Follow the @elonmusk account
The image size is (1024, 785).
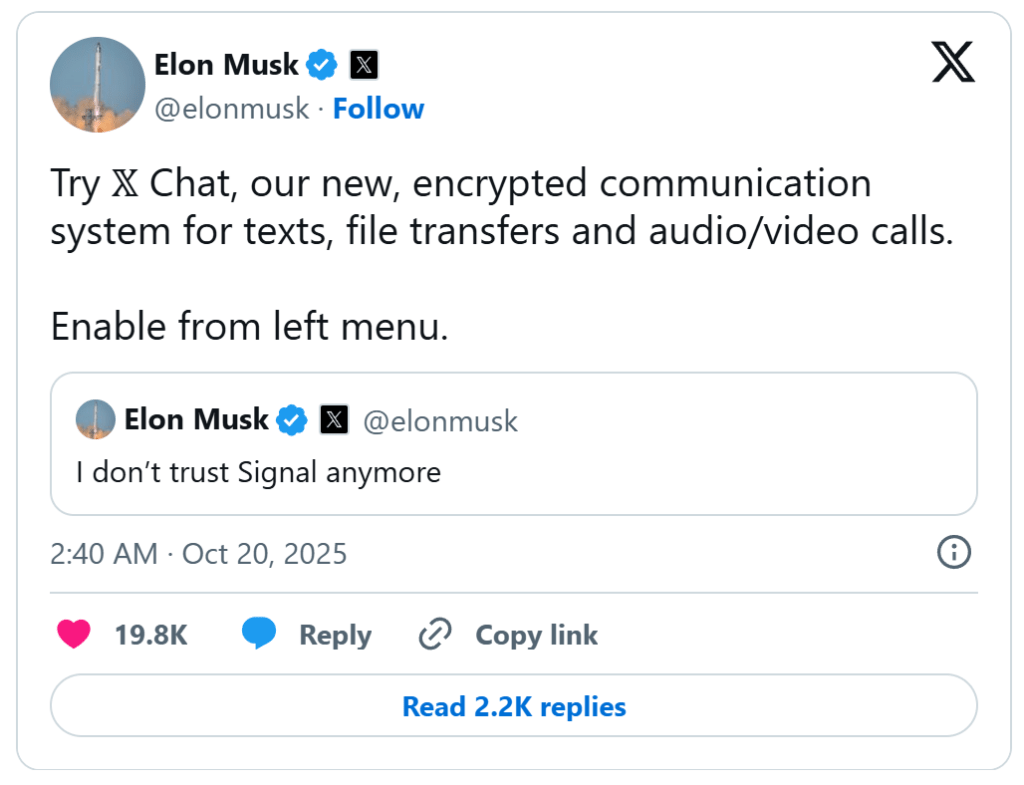378,108
